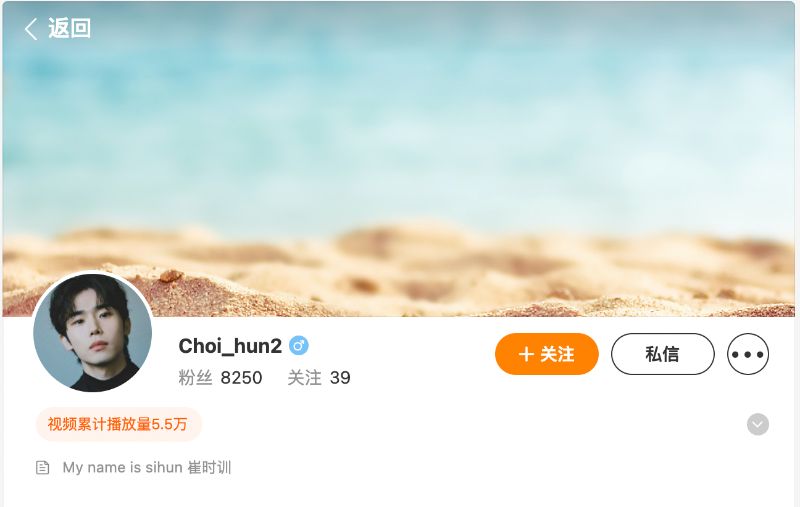
Task: View the 8250 follower count
Action: click(x=241, y=378)
